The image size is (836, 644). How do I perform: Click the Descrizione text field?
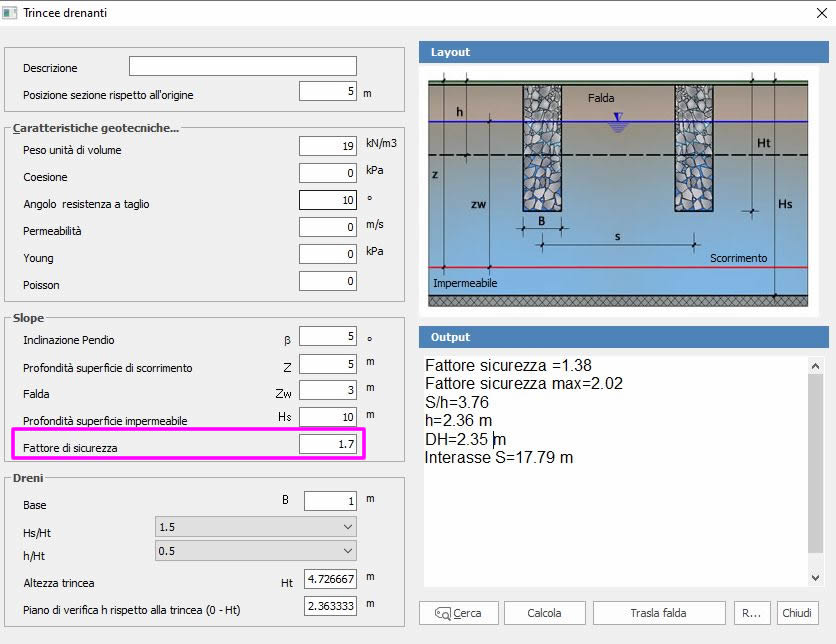243,66
